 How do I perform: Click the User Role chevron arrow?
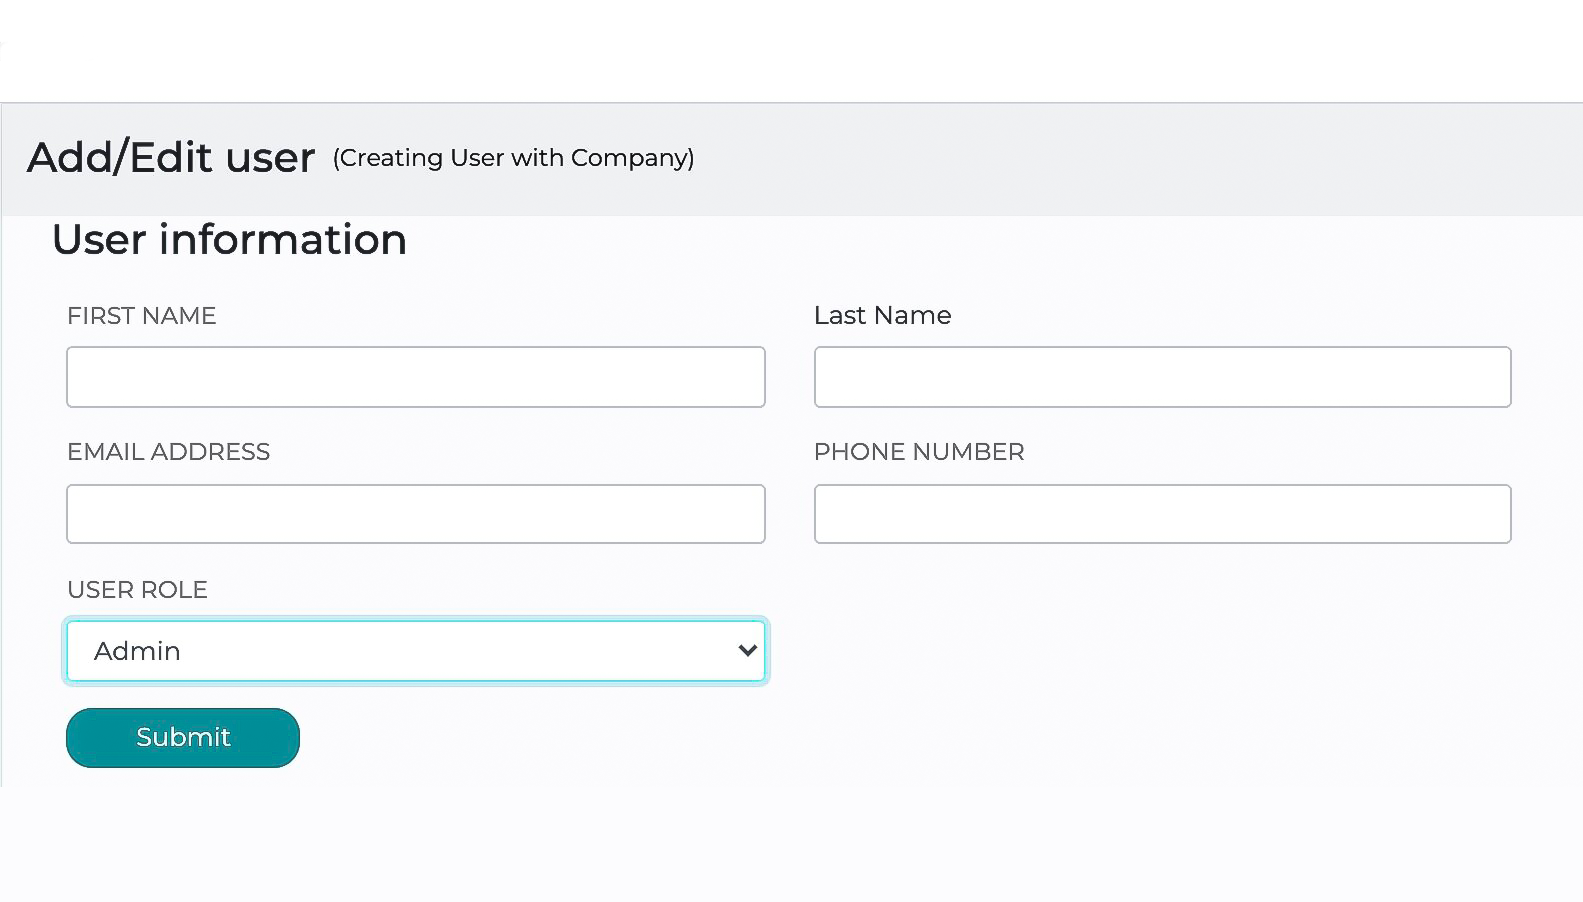click(x=747, y=651)
